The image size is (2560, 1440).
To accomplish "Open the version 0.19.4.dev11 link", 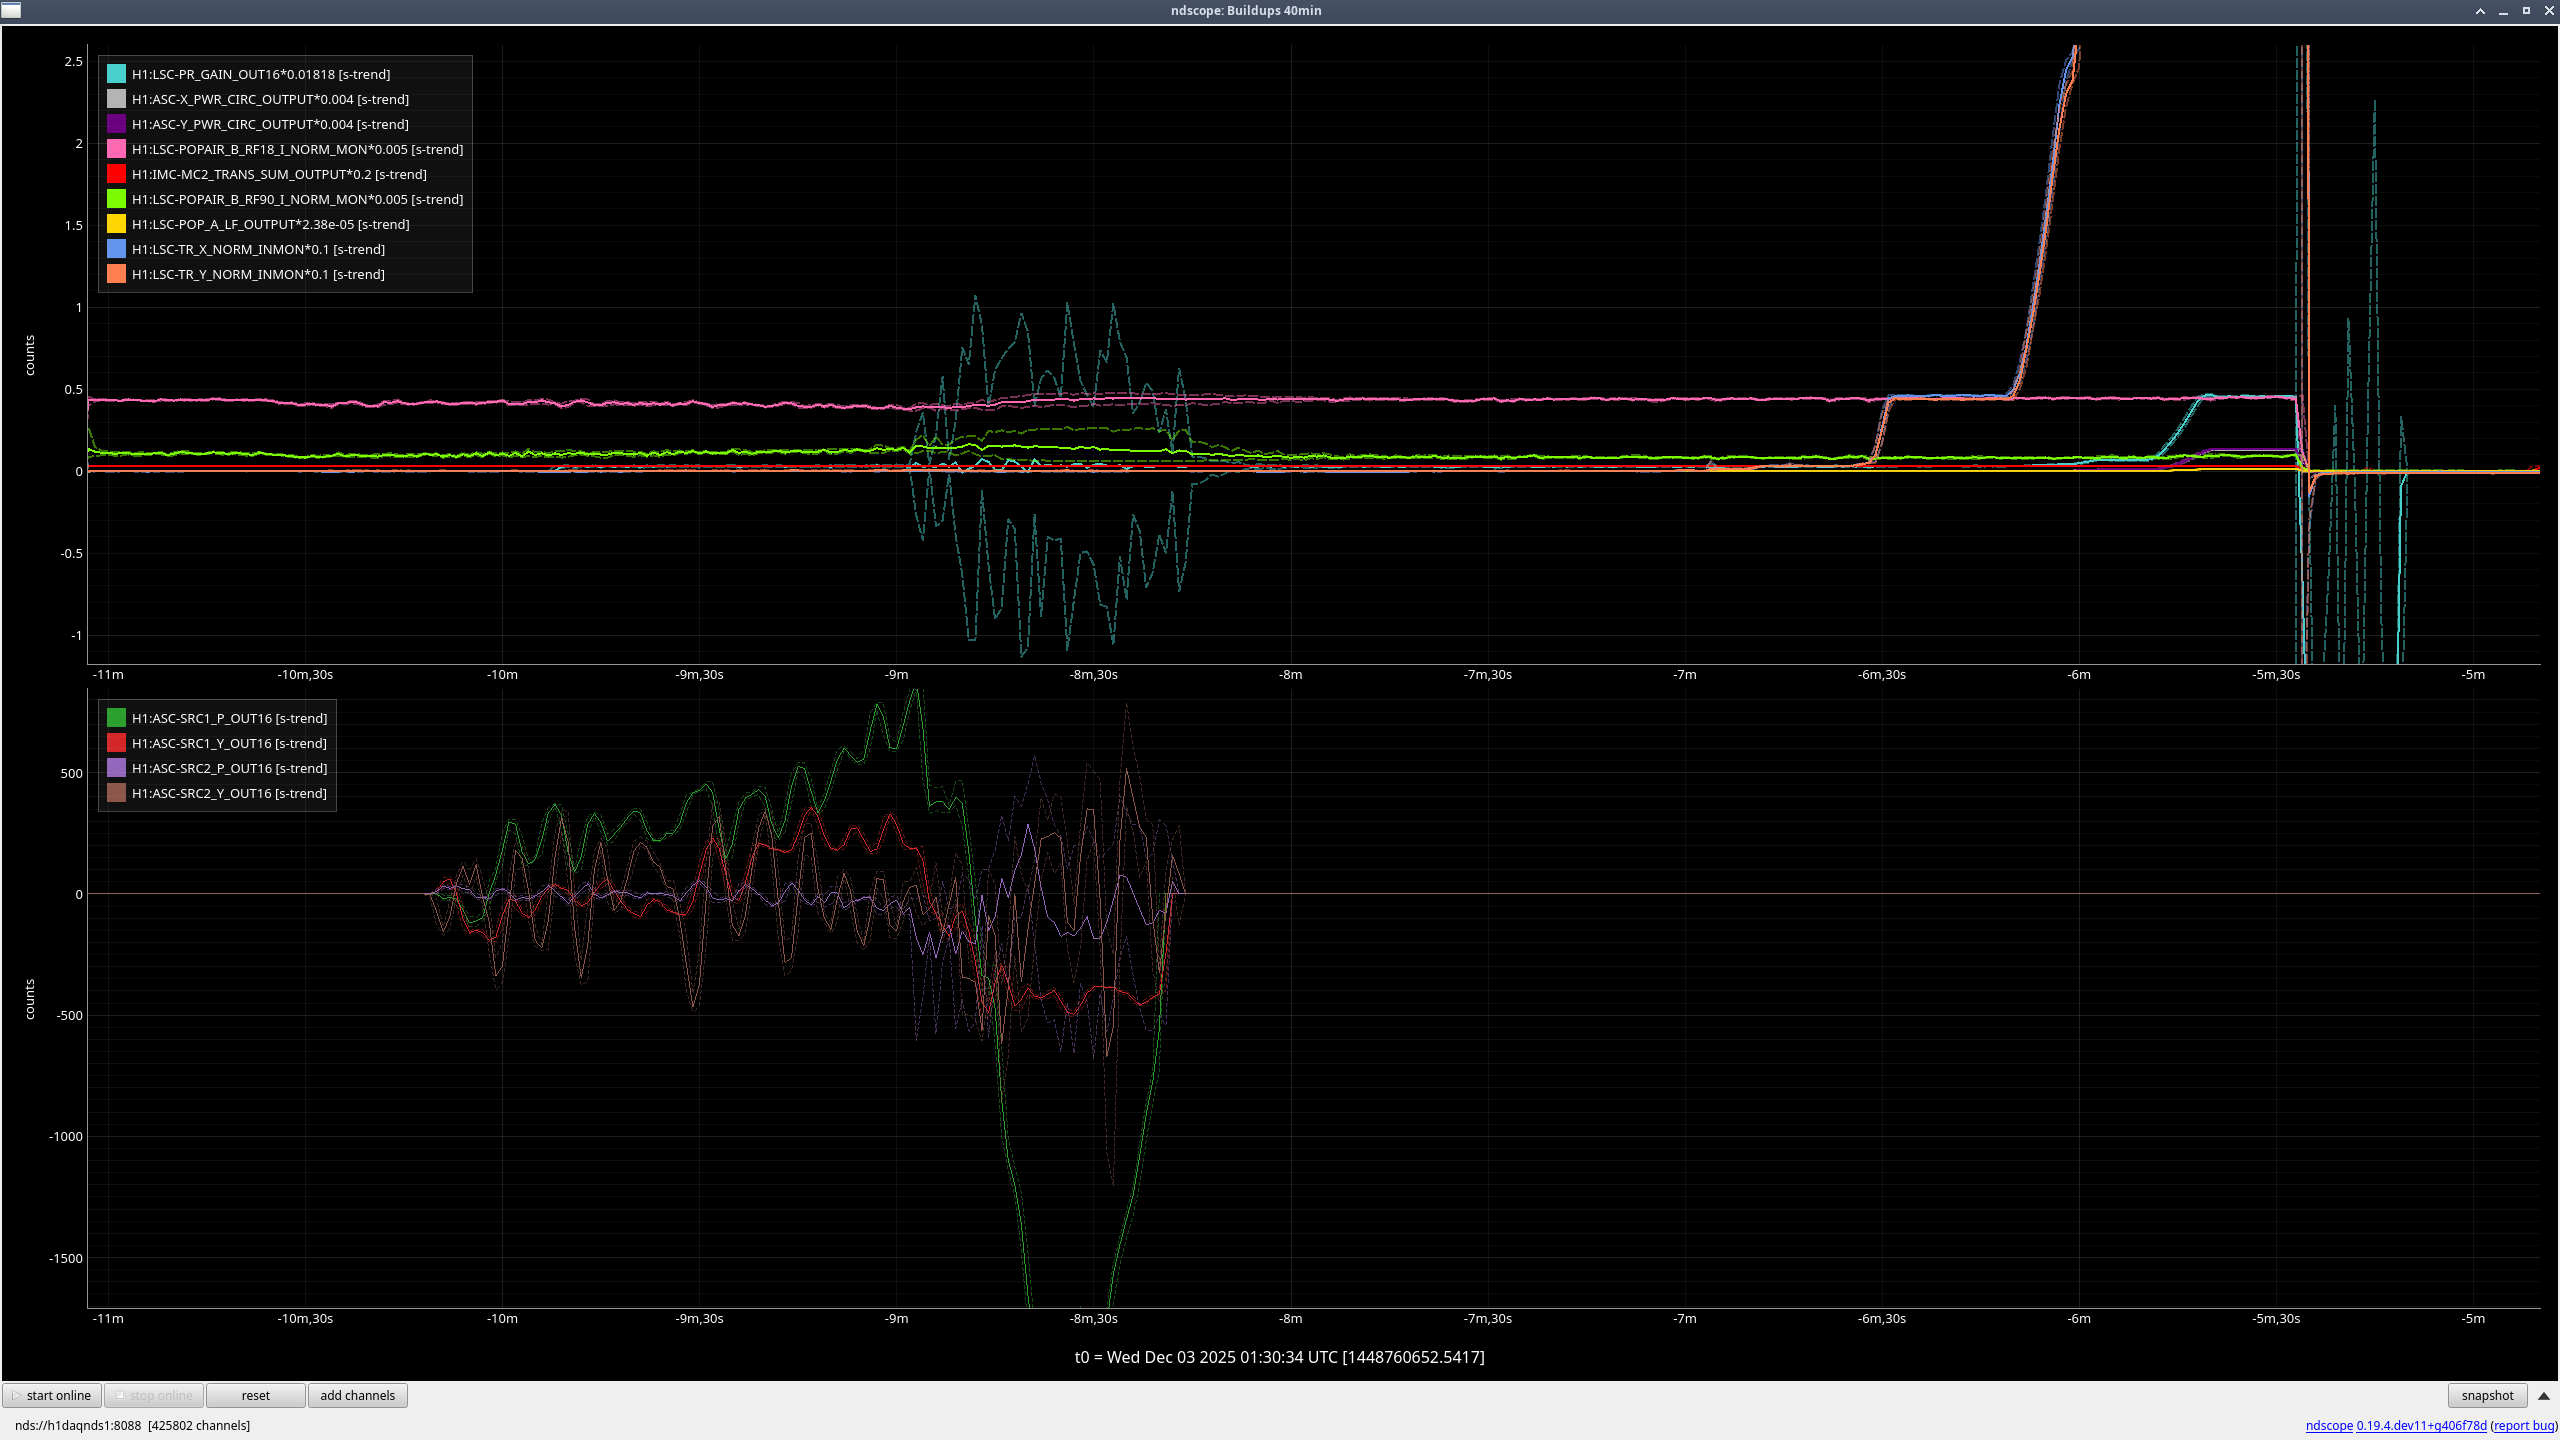I will 2421,1425.
